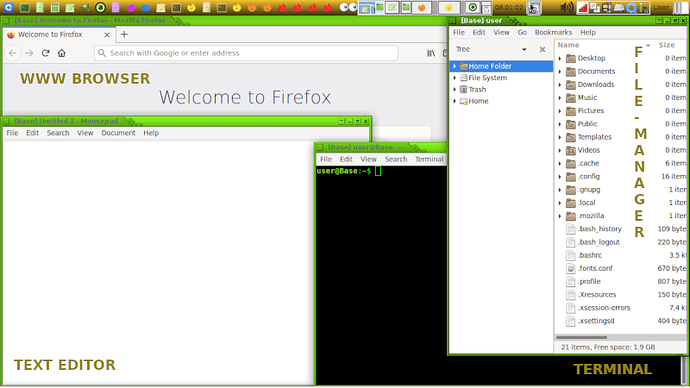Click the eyes icon in the top panel
Viewport: 690px width, 388px height.
coord(348,7)
